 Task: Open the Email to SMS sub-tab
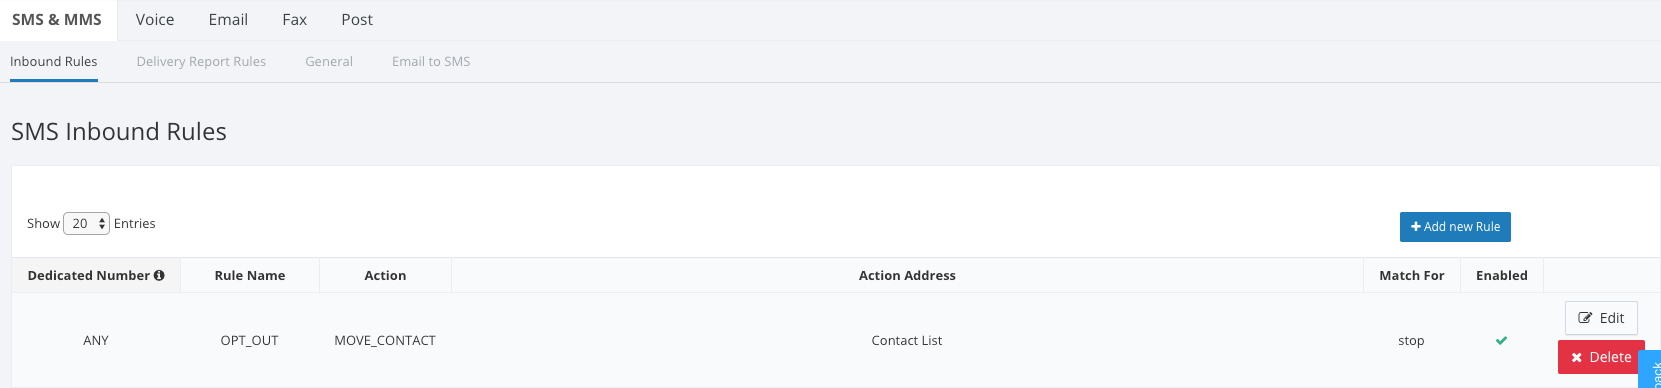click(x=431, y=62)
